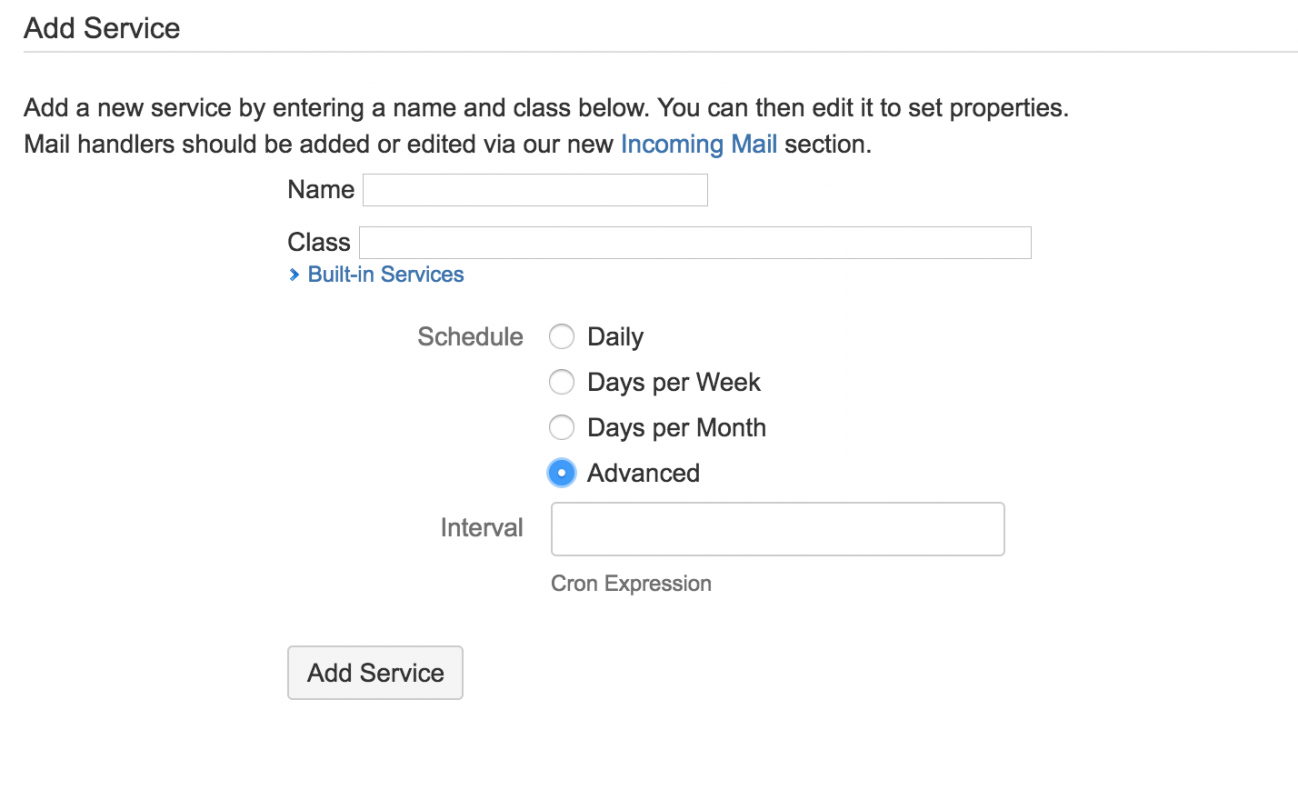Open the Incoming Mail link
The image size is (1298, 800).
point(698,144)
